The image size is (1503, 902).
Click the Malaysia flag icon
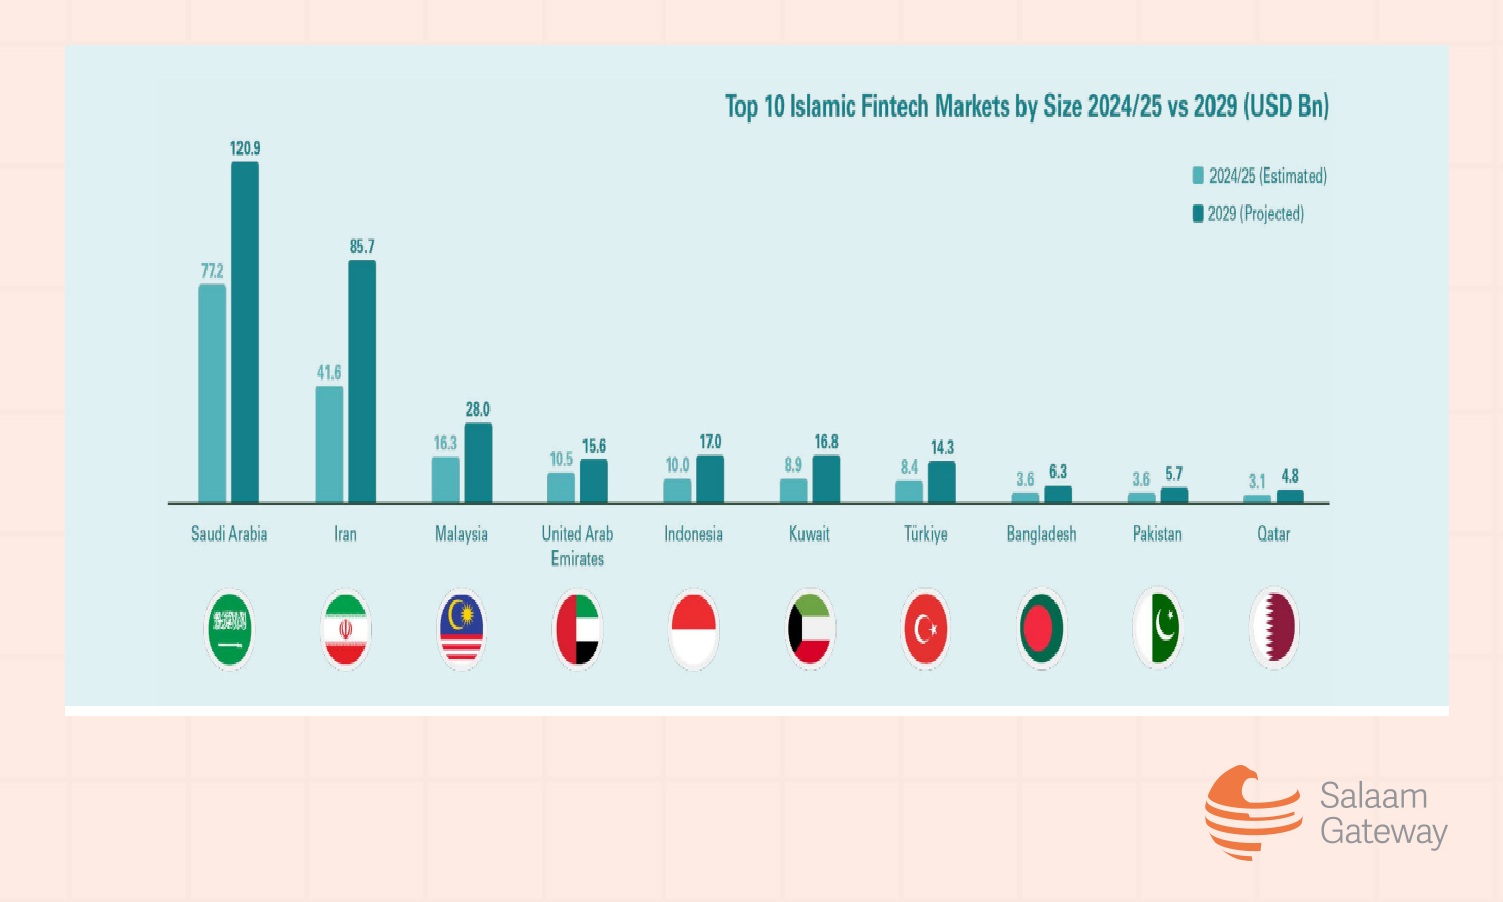pyautogui.click(x=461, y=629)
